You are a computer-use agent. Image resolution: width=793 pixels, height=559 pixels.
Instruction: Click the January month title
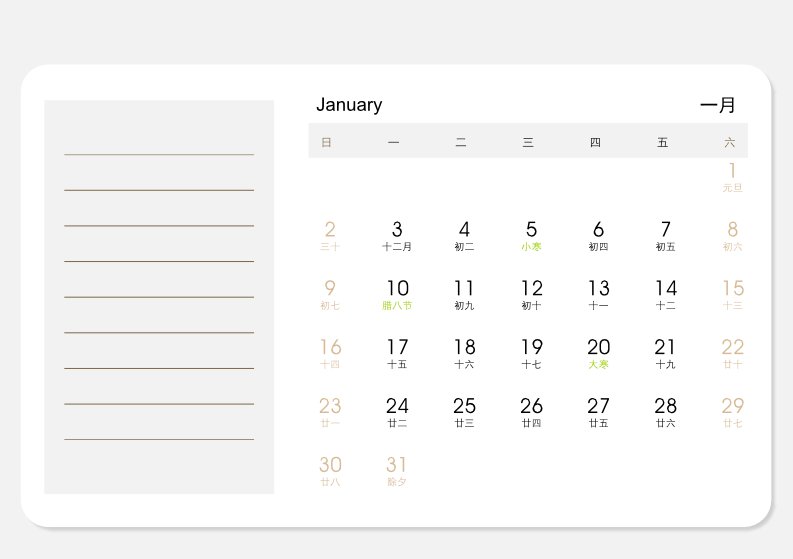[349, 105]
